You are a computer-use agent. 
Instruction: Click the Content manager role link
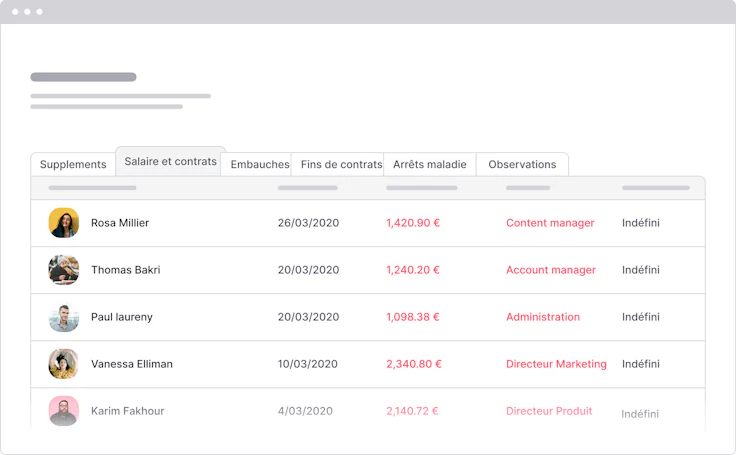click(x=550, y=223)
